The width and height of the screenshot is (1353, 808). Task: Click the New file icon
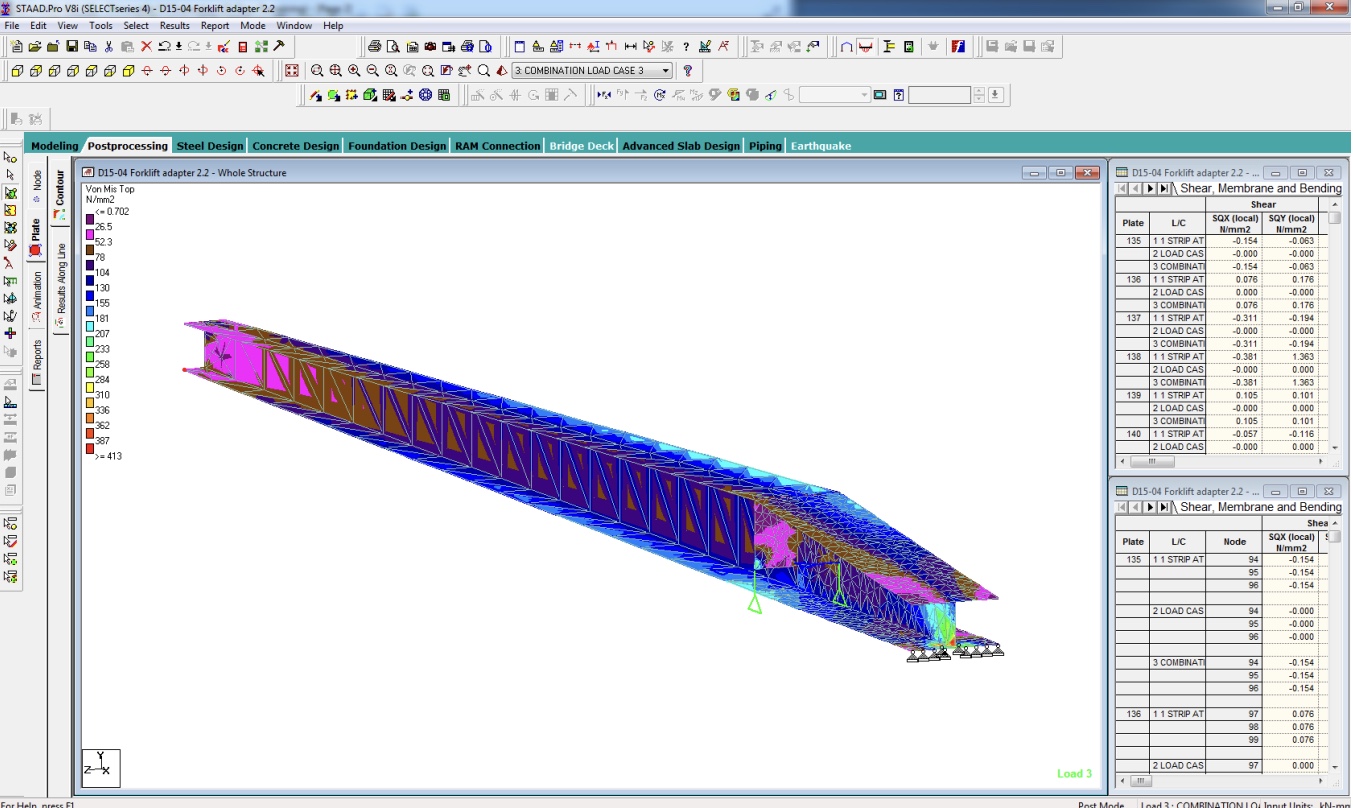tap(16, 46)
